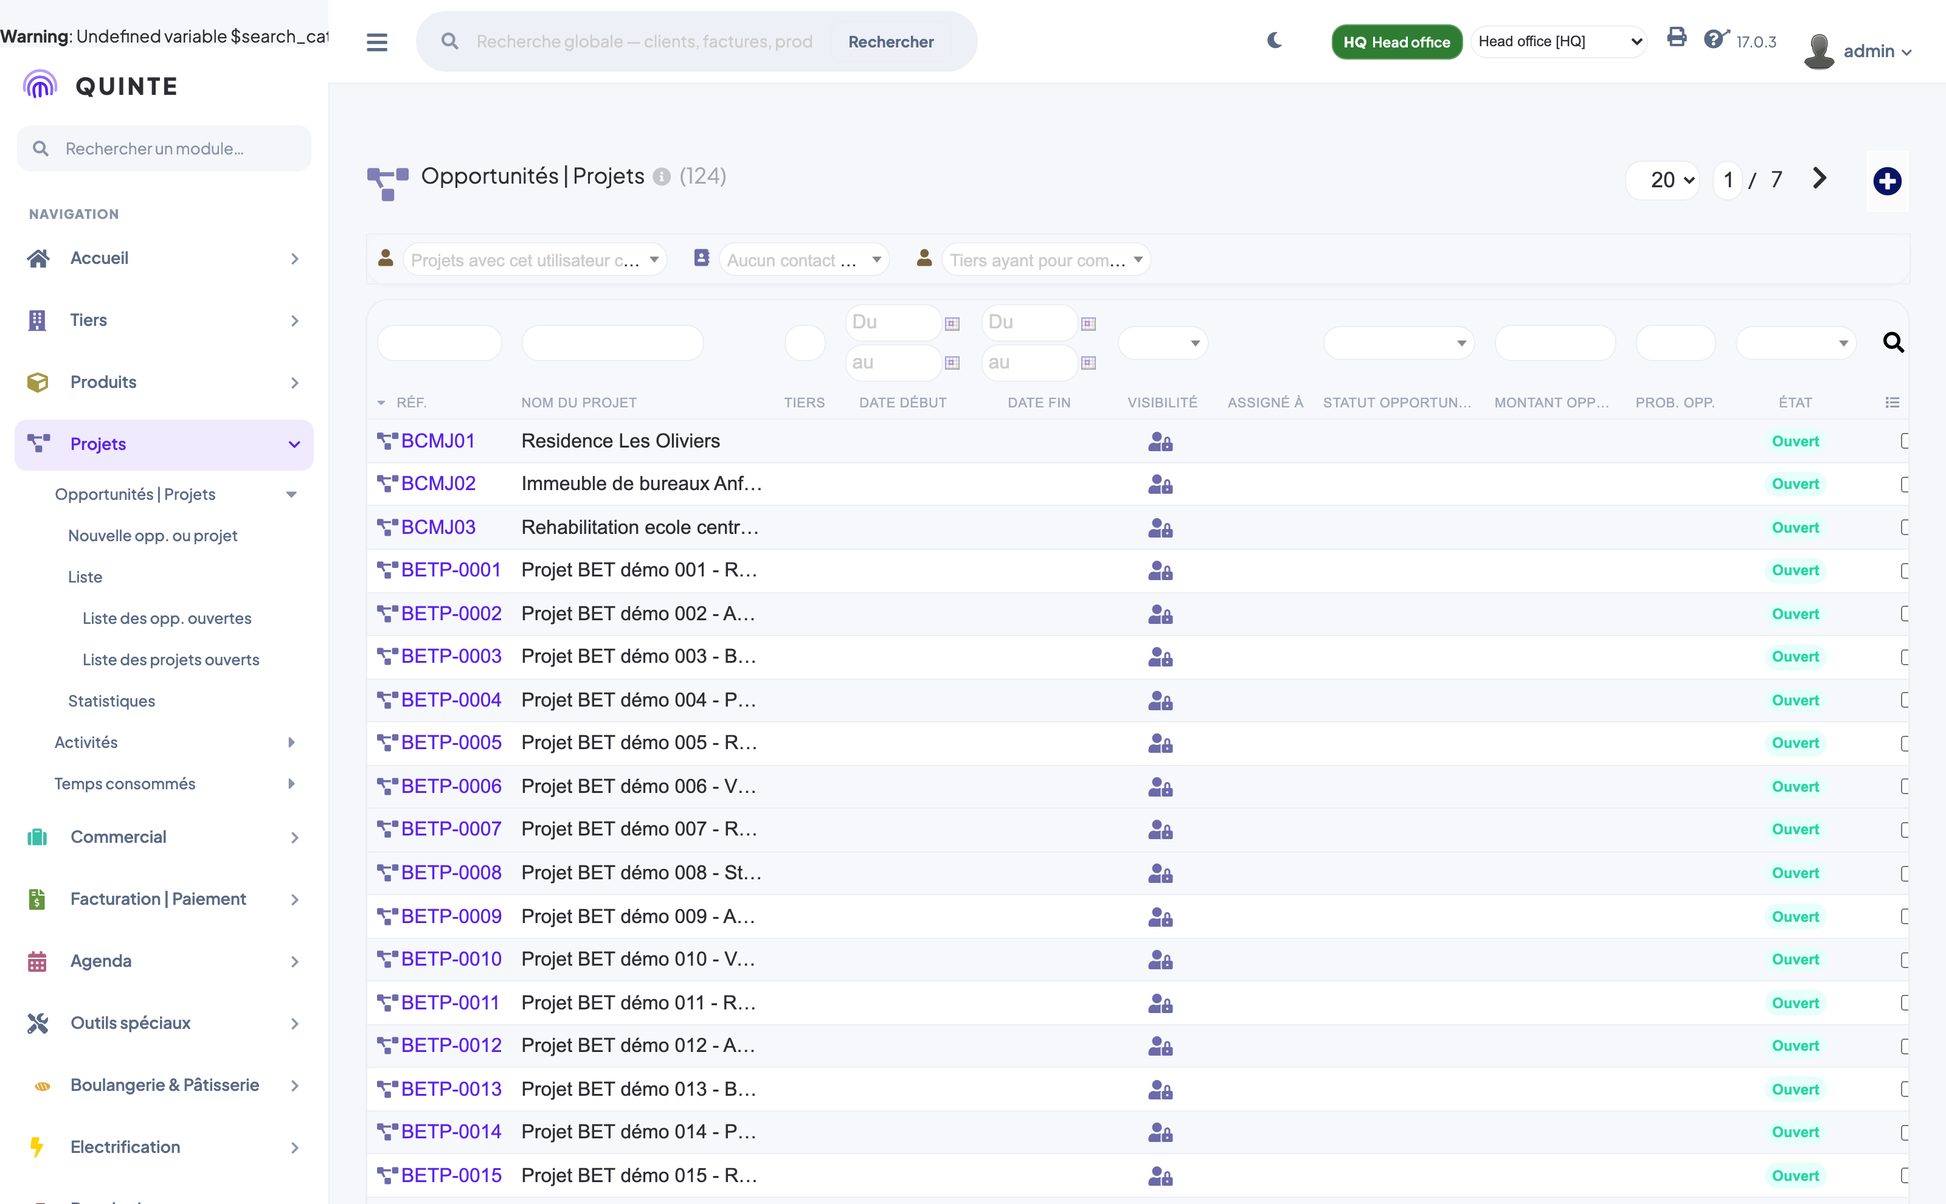Expand the Commercial navigation menu
The image size is (1946, 1204).
click(164, 837)
